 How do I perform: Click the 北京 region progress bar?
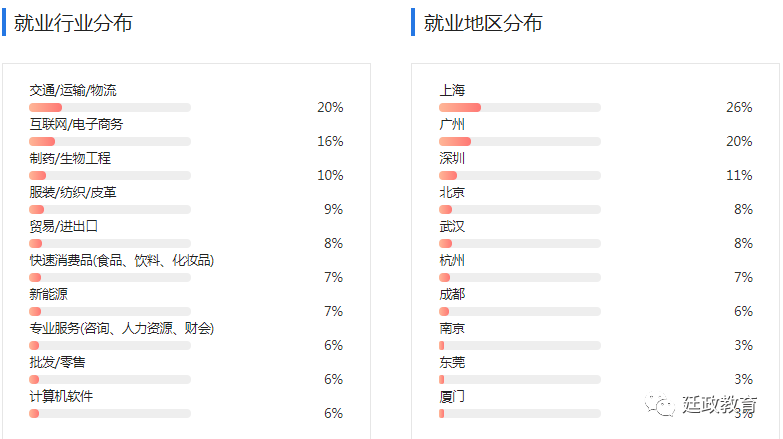(x=520, y=209)
